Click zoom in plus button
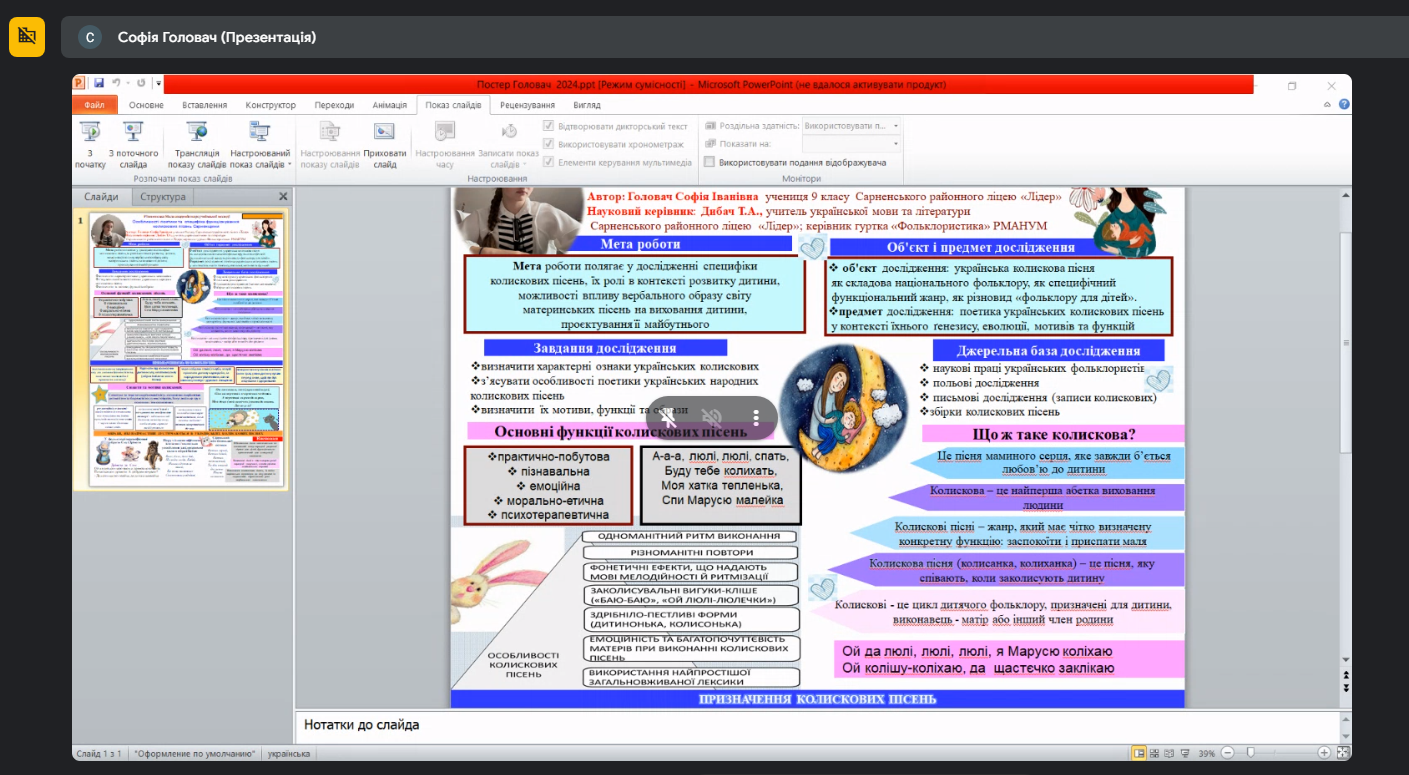The image size is (1409, 775). [1324, 753]
